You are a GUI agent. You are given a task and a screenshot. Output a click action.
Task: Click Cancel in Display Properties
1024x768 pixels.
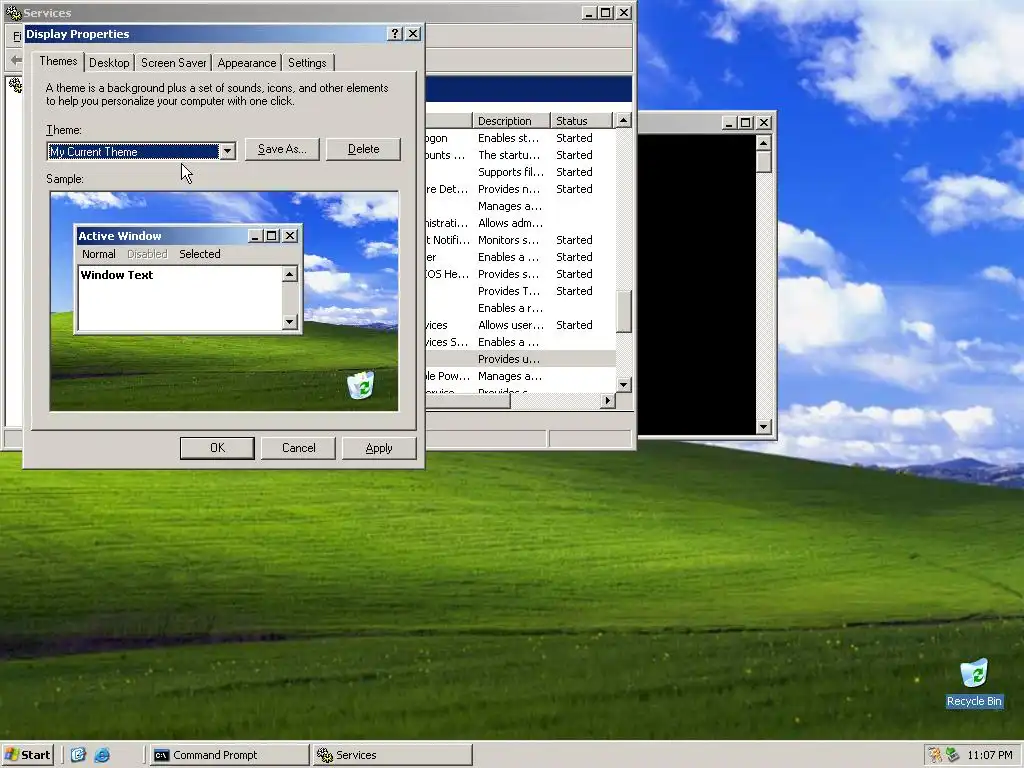coord(298,448)
